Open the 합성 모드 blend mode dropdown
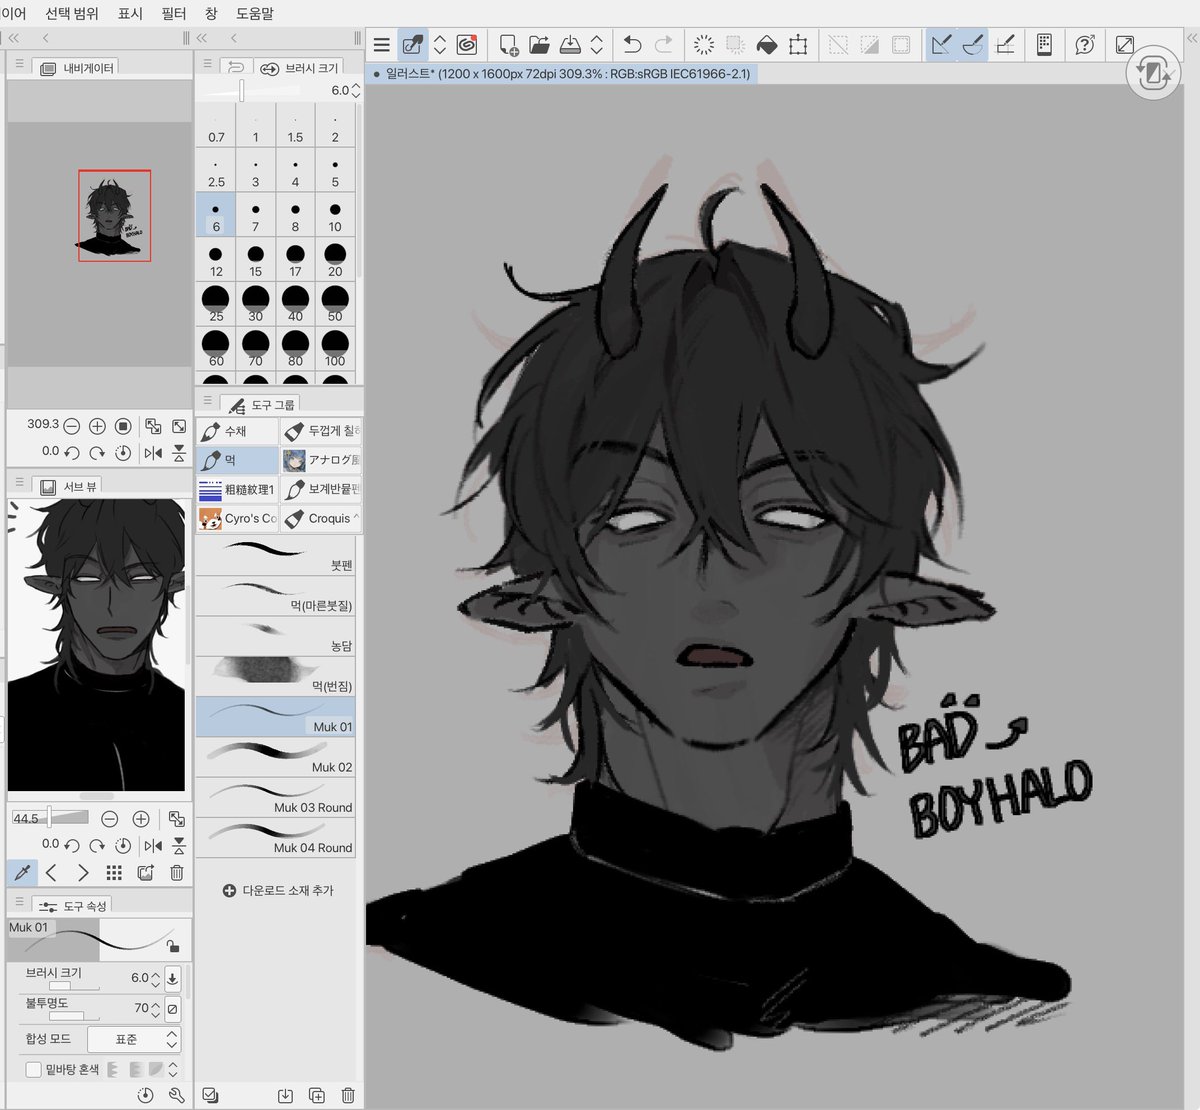This screenshot has width=1200, height=1110. click(x=133, y=1039)
